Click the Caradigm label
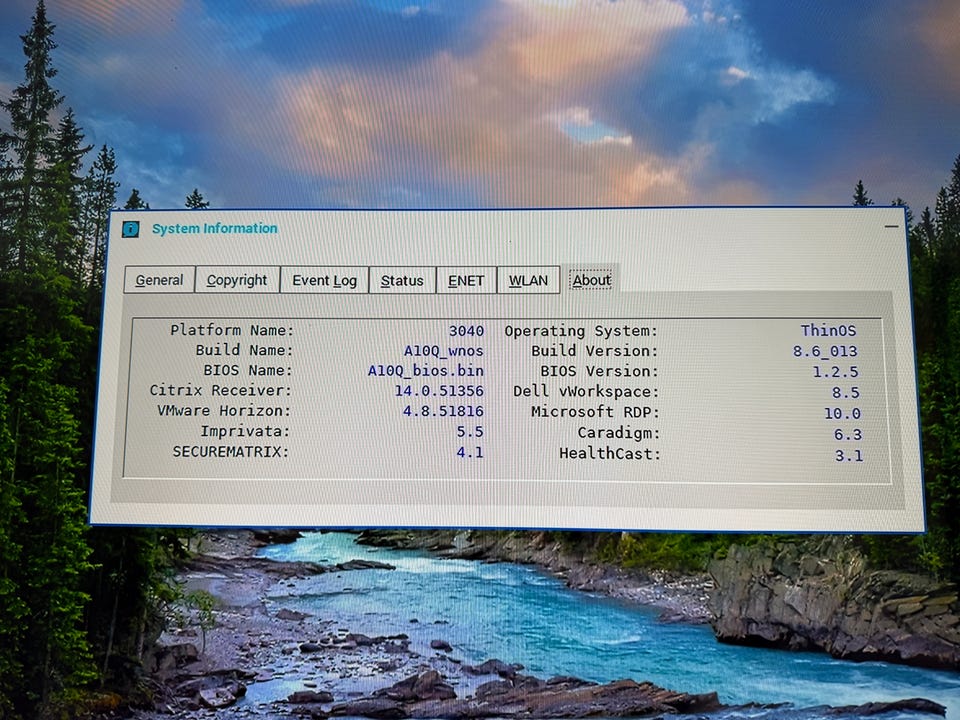 (619, 433)
